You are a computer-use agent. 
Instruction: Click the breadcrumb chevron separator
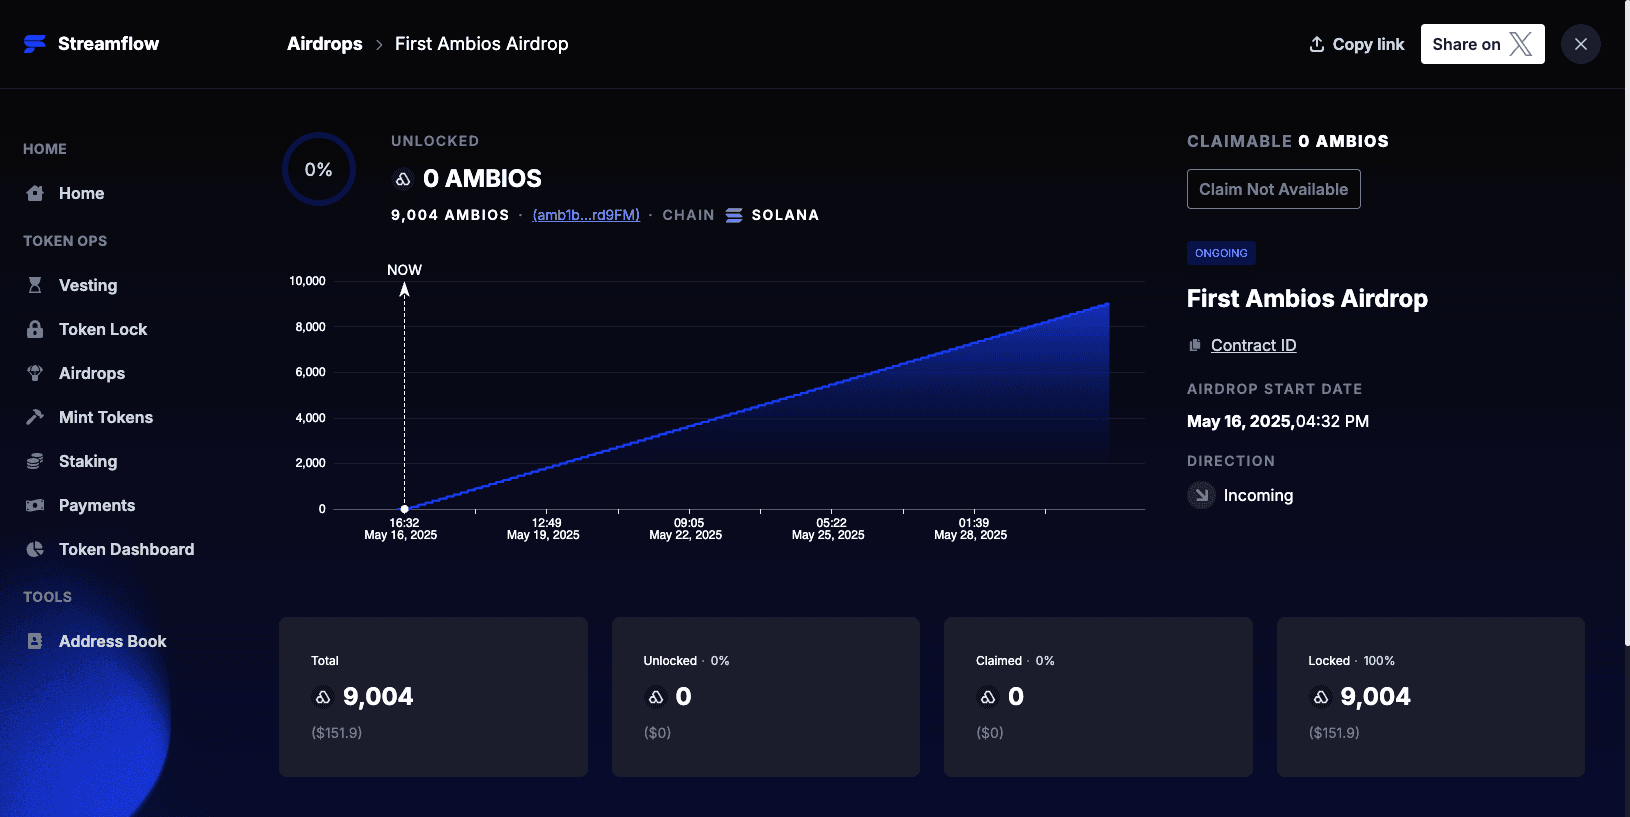pyautogui.click(x=379, y=45)
